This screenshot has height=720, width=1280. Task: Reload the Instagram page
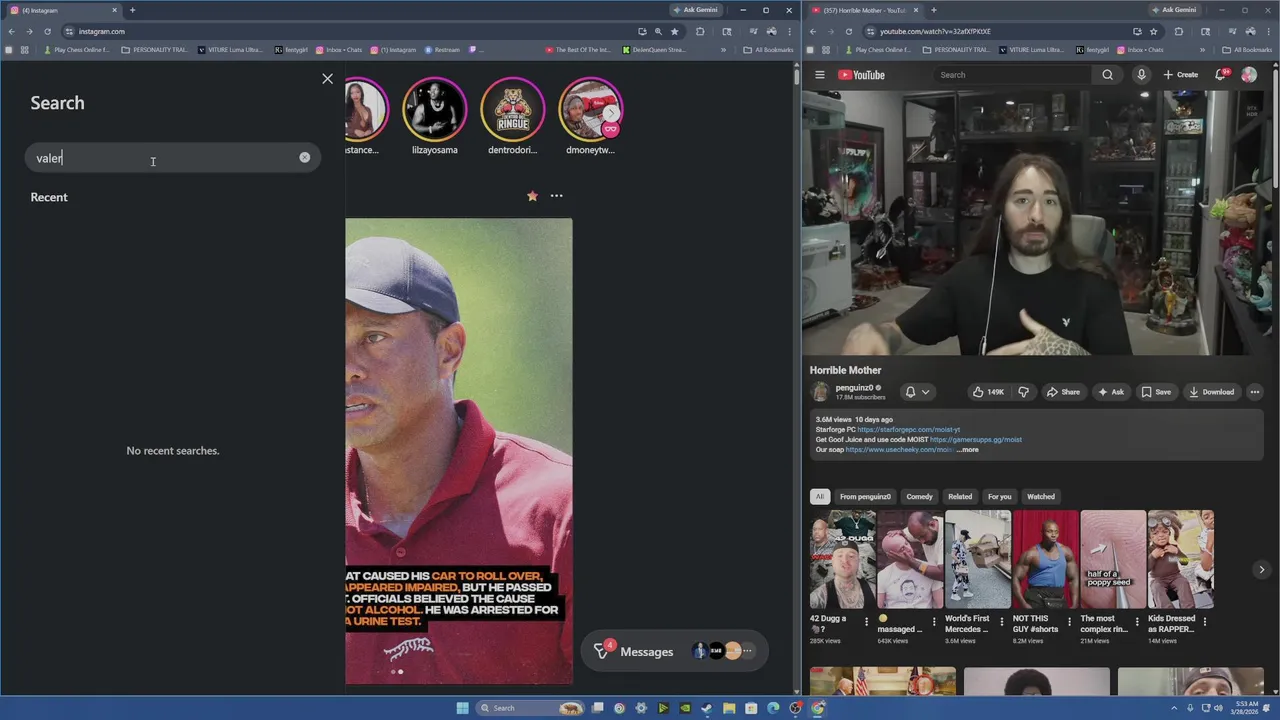47,31
